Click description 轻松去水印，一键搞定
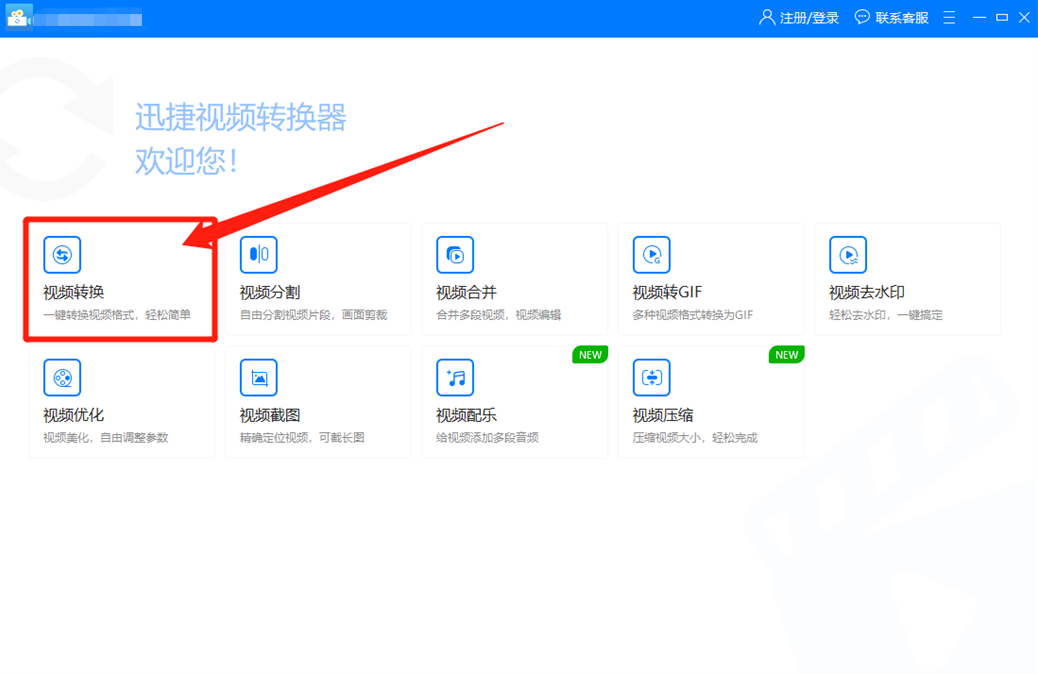 [886, 315]
